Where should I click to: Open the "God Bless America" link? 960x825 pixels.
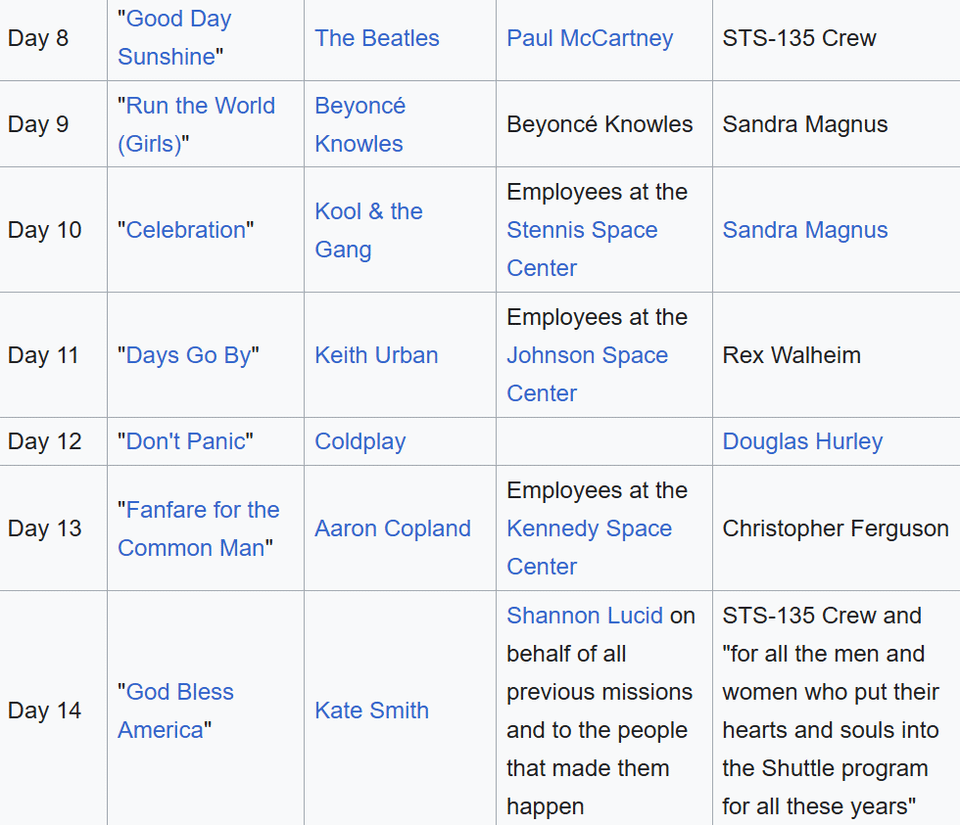180,692
